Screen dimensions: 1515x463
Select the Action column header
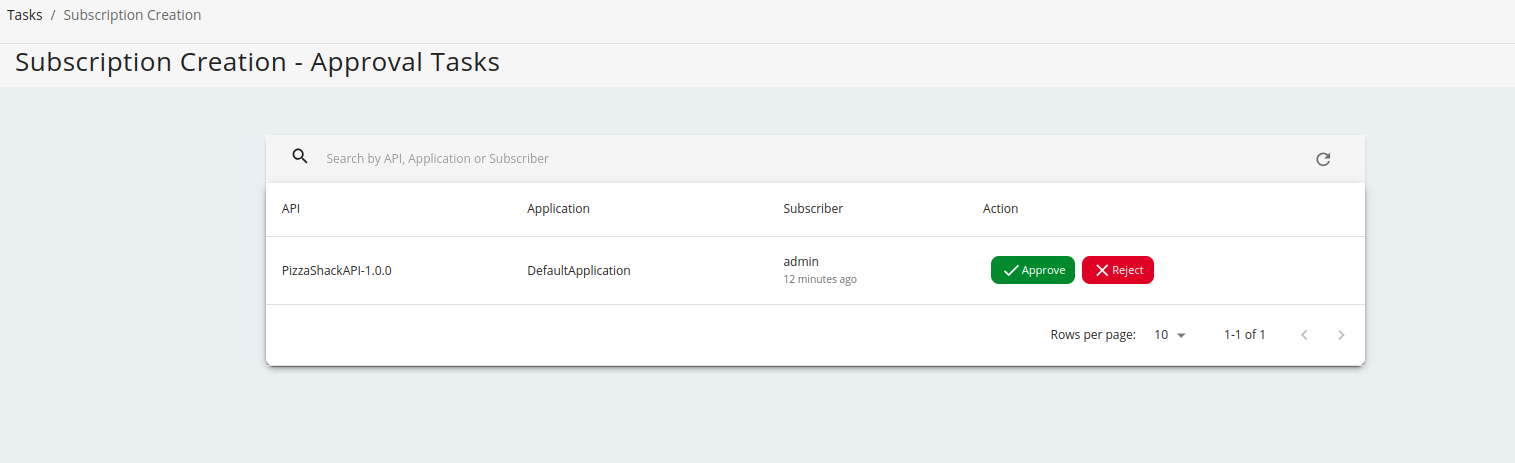[1000, 209]
